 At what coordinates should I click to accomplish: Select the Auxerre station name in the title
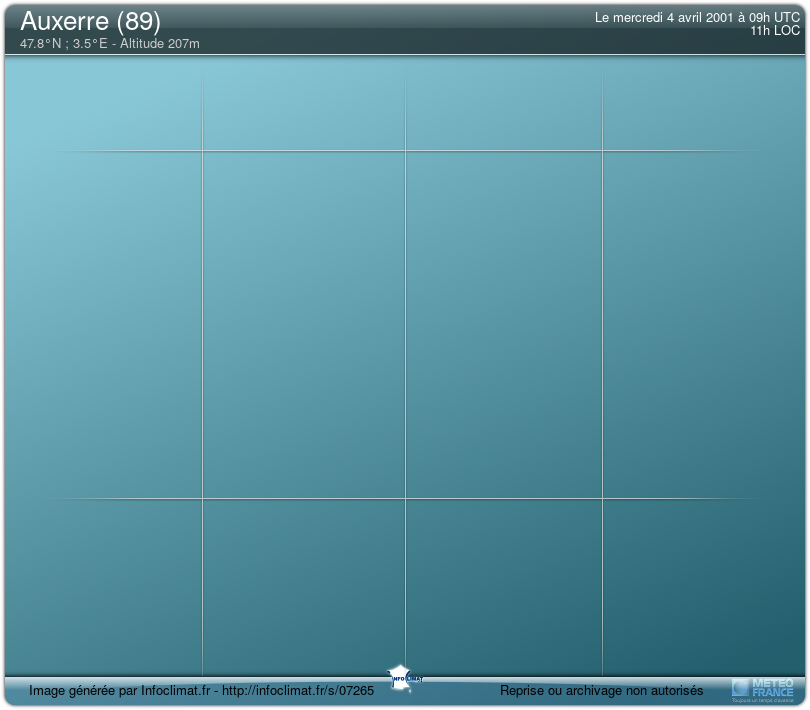click(65, 21)
